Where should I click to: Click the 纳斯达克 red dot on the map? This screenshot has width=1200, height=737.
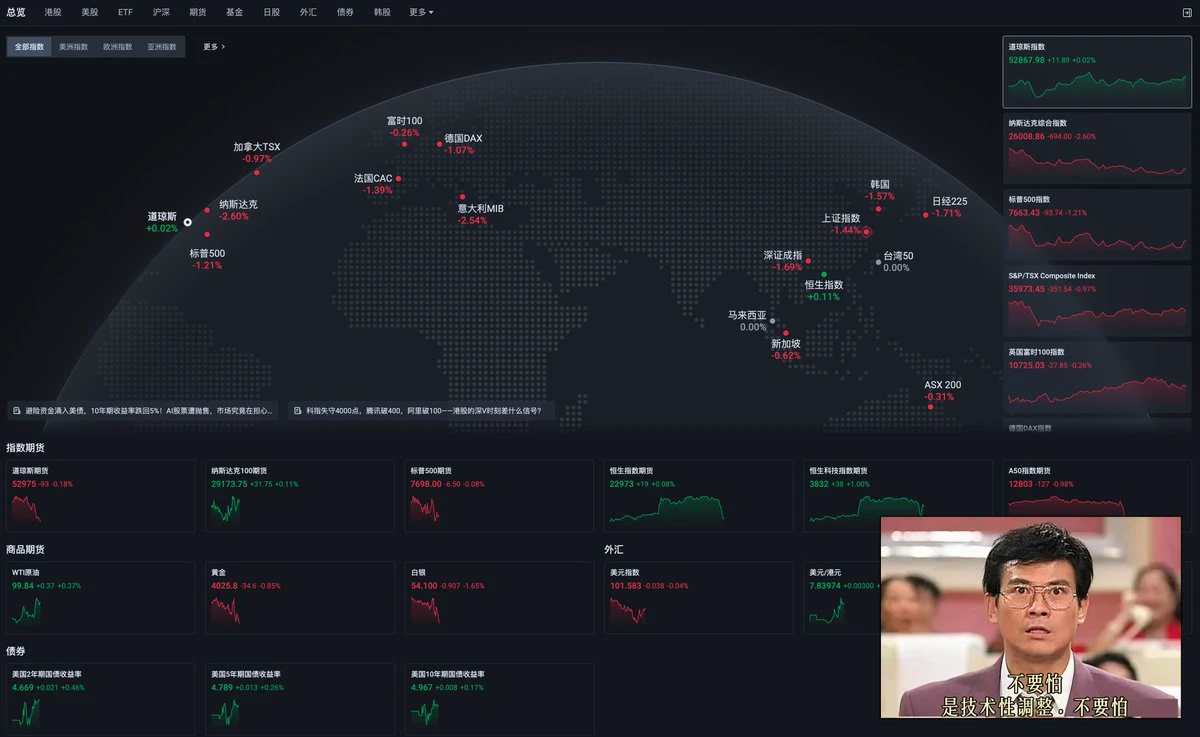click(x=207, y=210)
